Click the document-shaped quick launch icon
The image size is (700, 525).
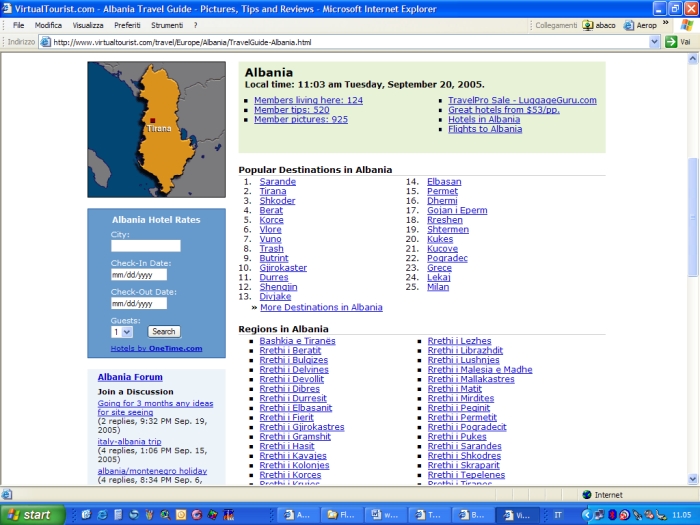[x=118, y=515]
